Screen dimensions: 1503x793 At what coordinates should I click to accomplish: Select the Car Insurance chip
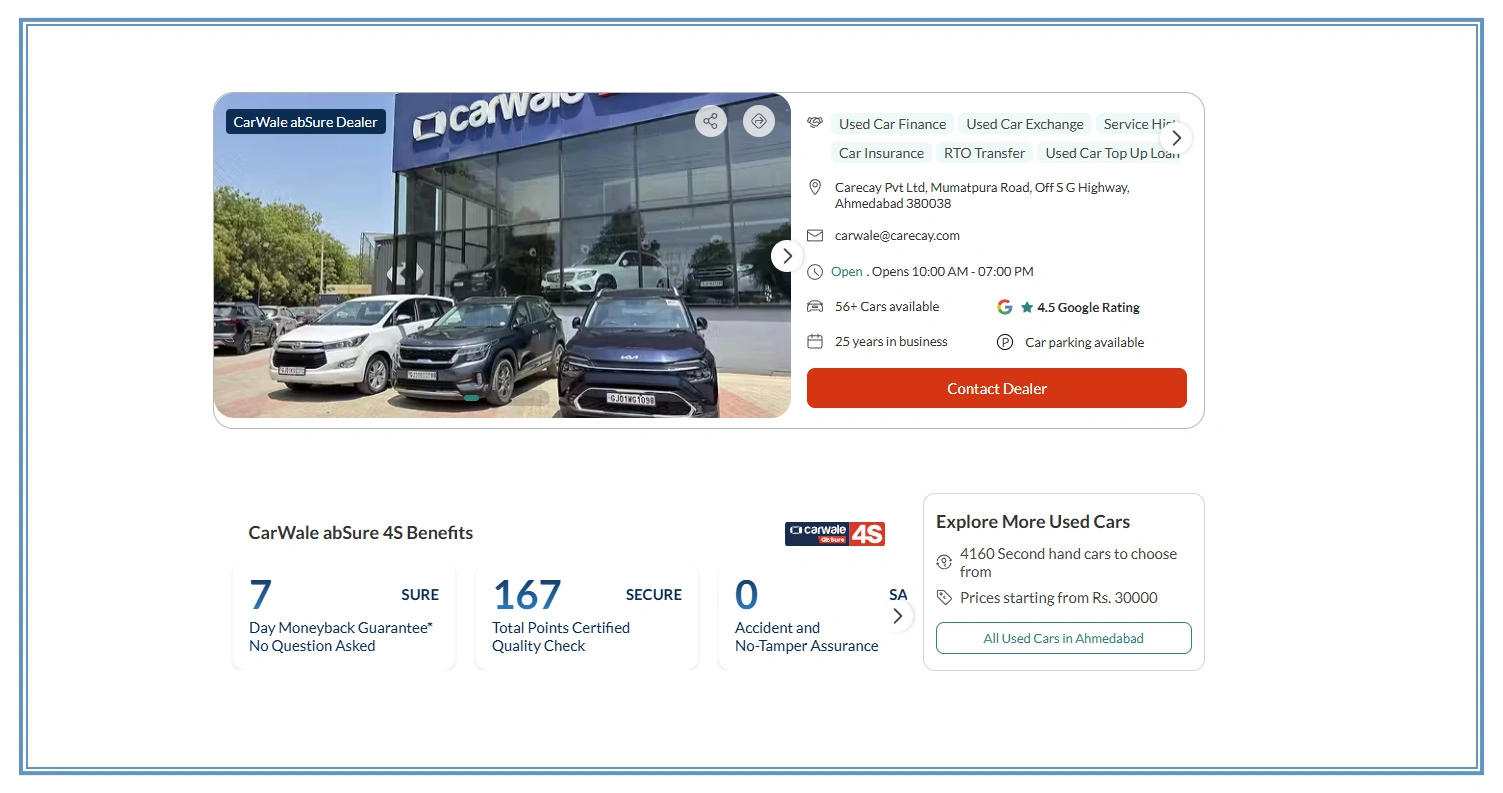pos(881,153)
